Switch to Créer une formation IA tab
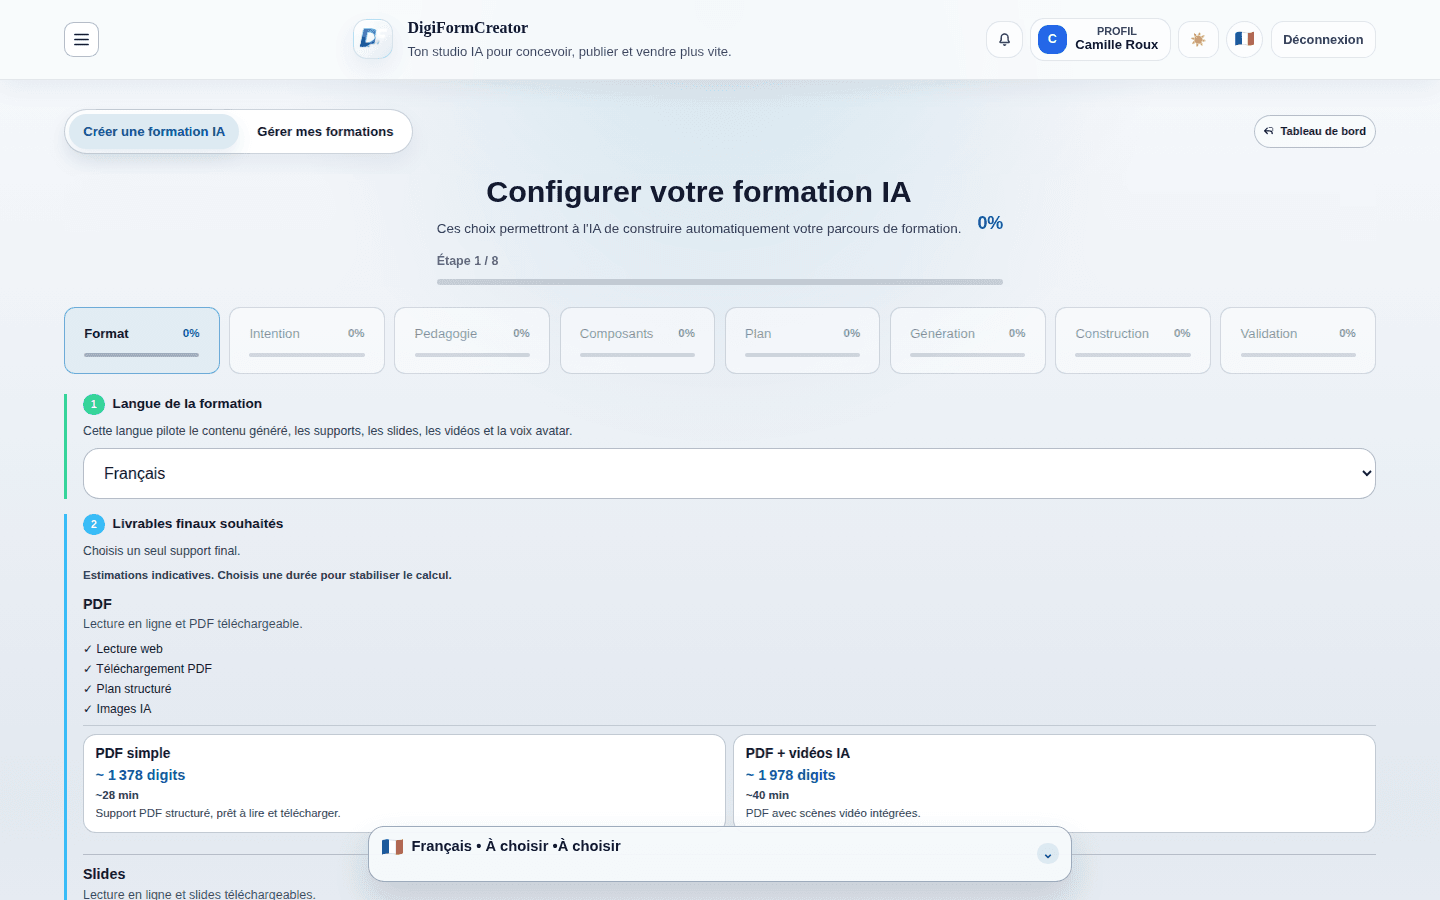Image resolution: width=1440 pixels, height=900 pixels. click(x=154, y=132)
